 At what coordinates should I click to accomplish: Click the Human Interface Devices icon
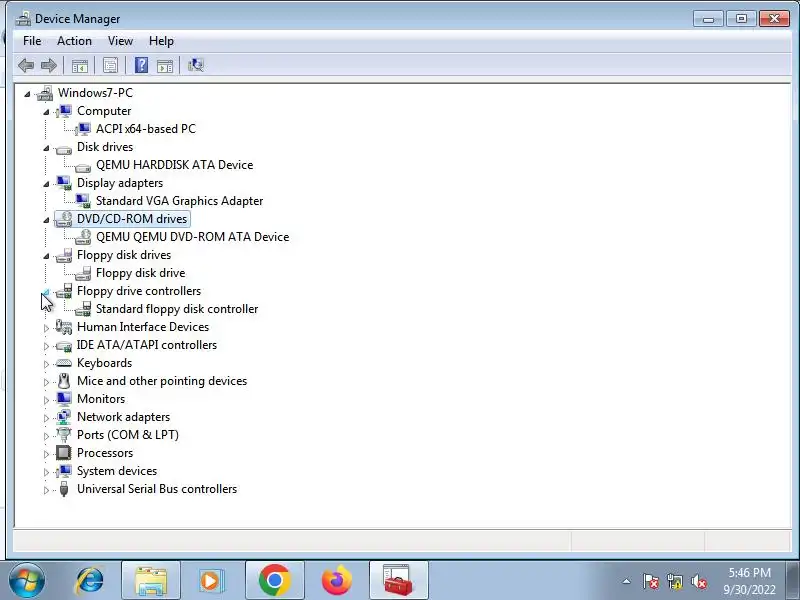[x=64, y=327]
